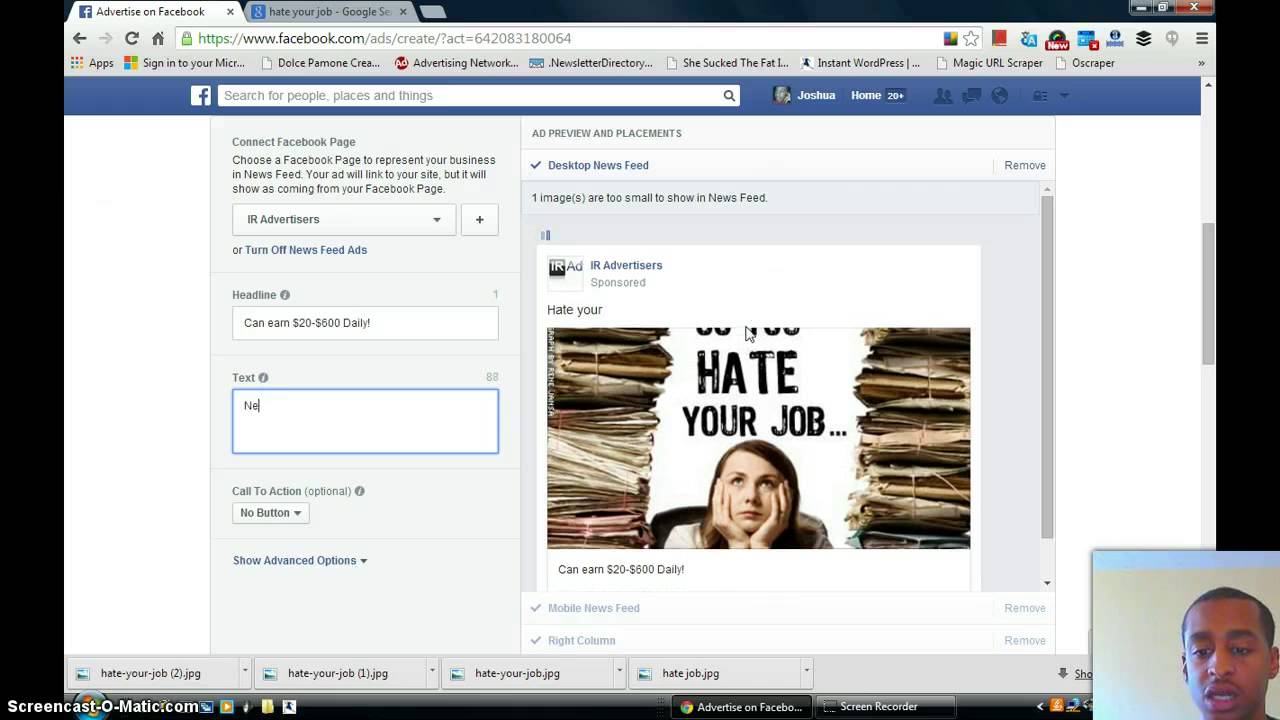1280x720 pixels.
Task: Open the hate-your-job (2).jpg downloaded file
Action: tap(151, 673)
